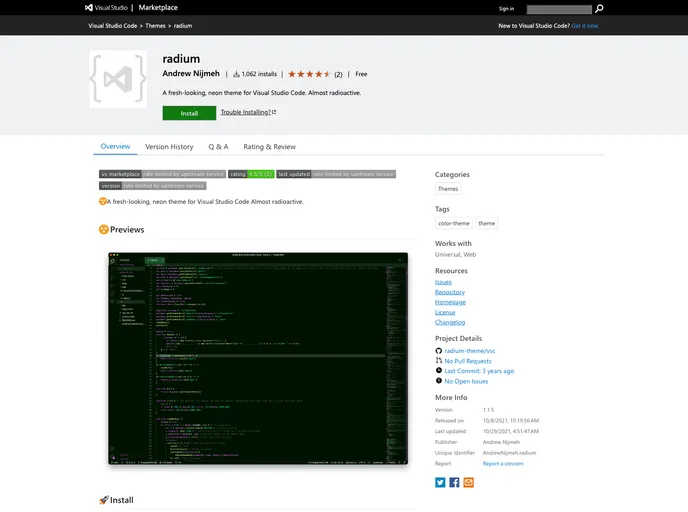688x512 pixels.
Task: Click the installs download icon
Action: [236, 74]
